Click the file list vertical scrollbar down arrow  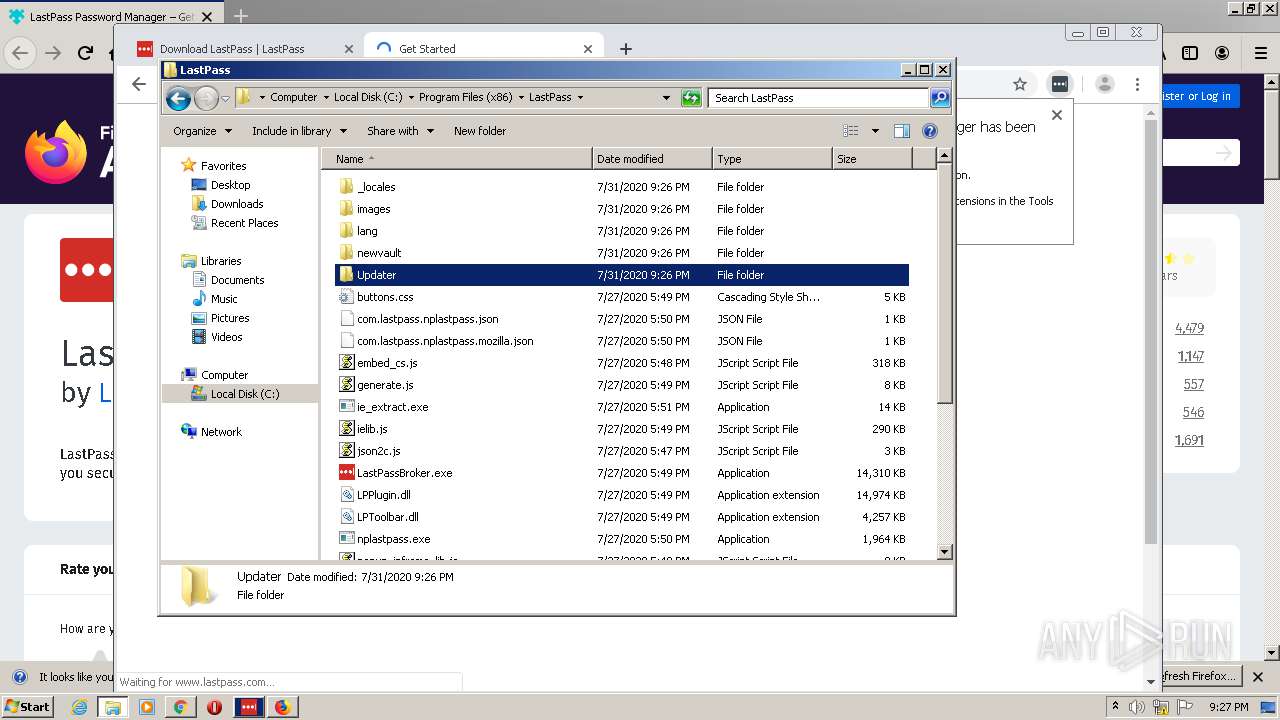coord(944,552)
